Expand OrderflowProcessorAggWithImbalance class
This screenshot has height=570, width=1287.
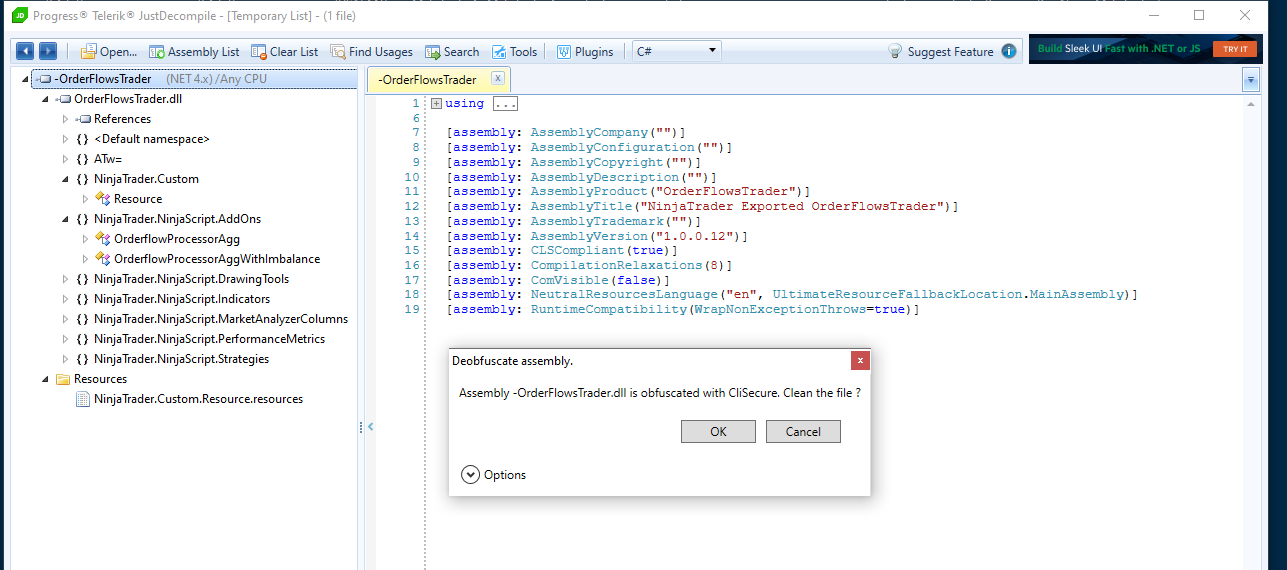tap(85, 259)
